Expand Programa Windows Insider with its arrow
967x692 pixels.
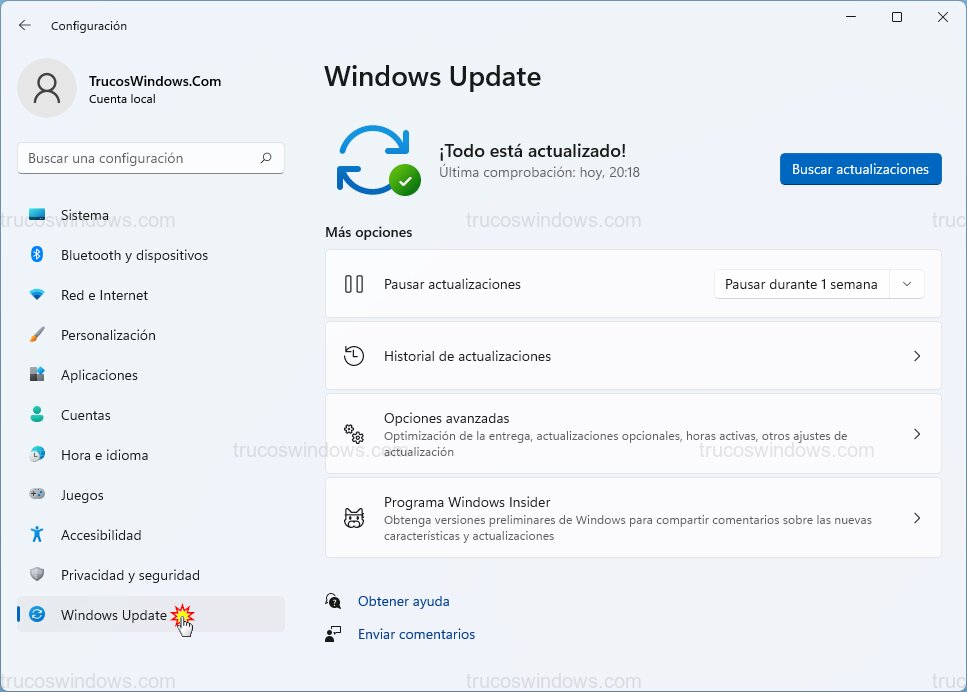[x=917, y=518]
